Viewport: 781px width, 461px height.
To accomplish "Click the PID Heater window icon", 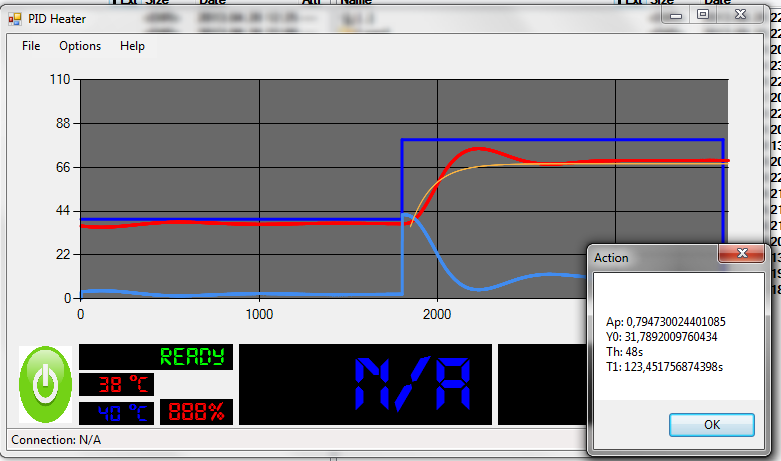I will point(15,19).
